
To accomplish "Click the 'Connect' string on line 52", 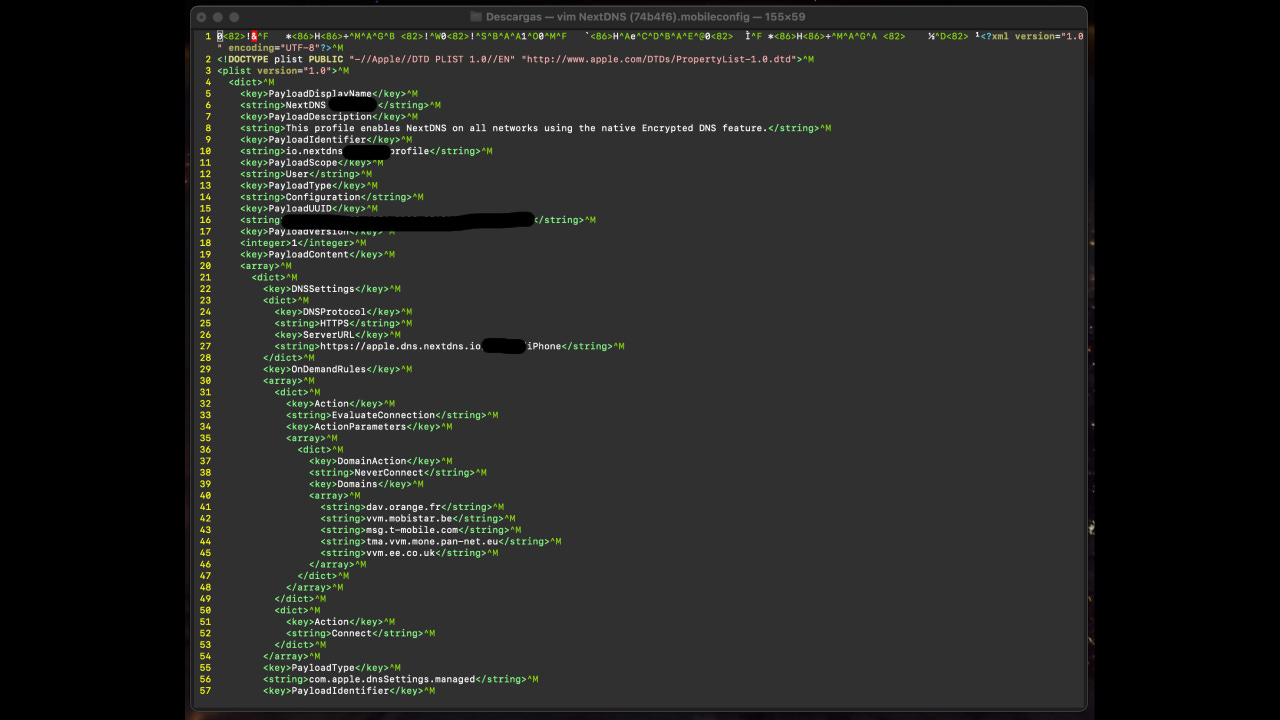I will [x=352, y=634].
